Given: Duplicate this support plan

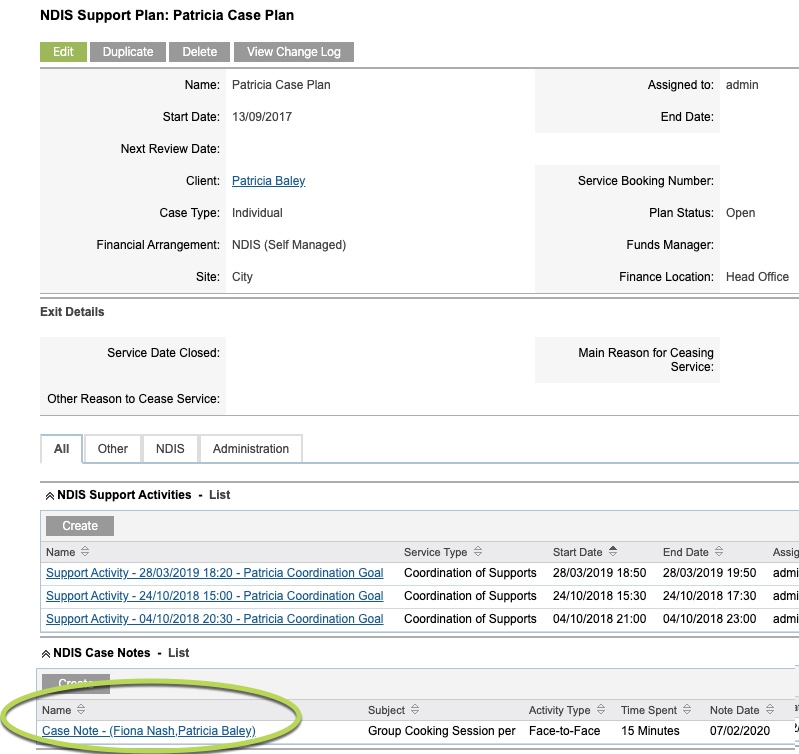Looking at the screenshot, I should tap(128, 52).
